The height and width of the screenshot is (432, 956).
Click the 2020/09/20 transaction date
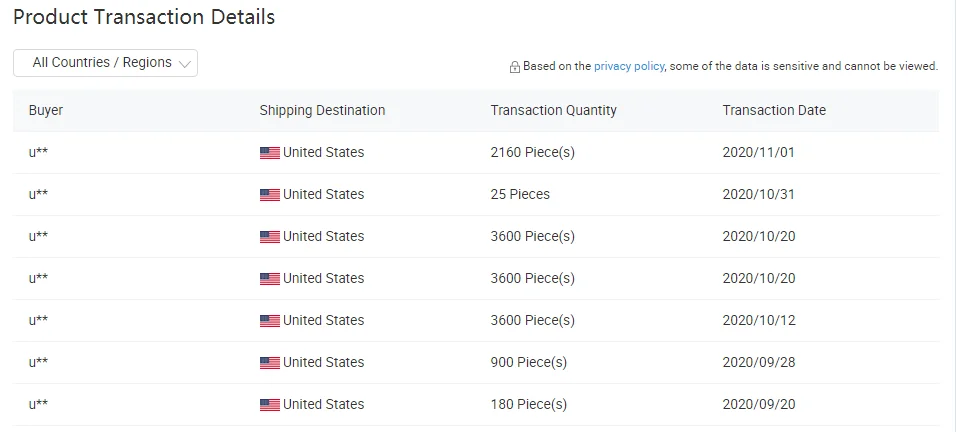(758, 404)
